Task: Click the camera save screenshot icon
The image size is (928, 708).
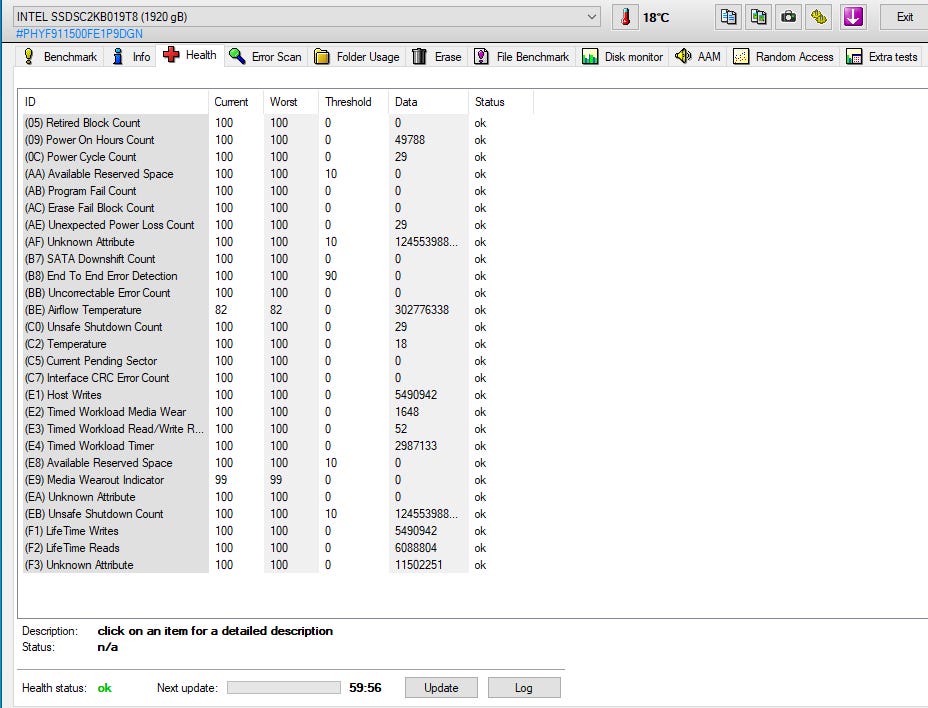Action: point(789,17)
